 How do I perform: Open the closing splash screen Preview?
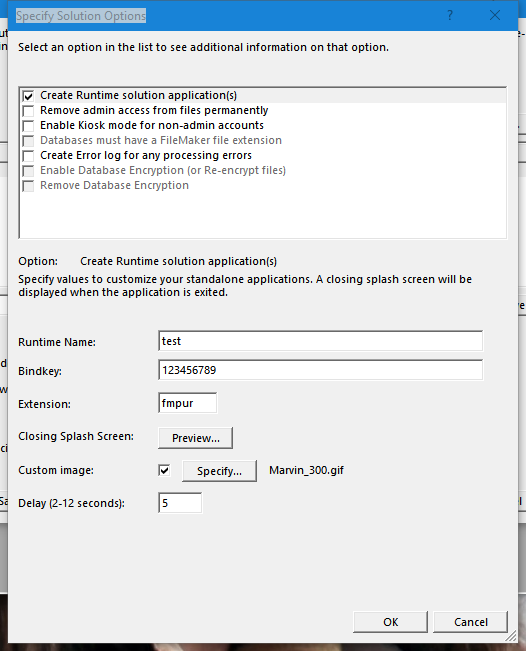click(x=196, y=438)
